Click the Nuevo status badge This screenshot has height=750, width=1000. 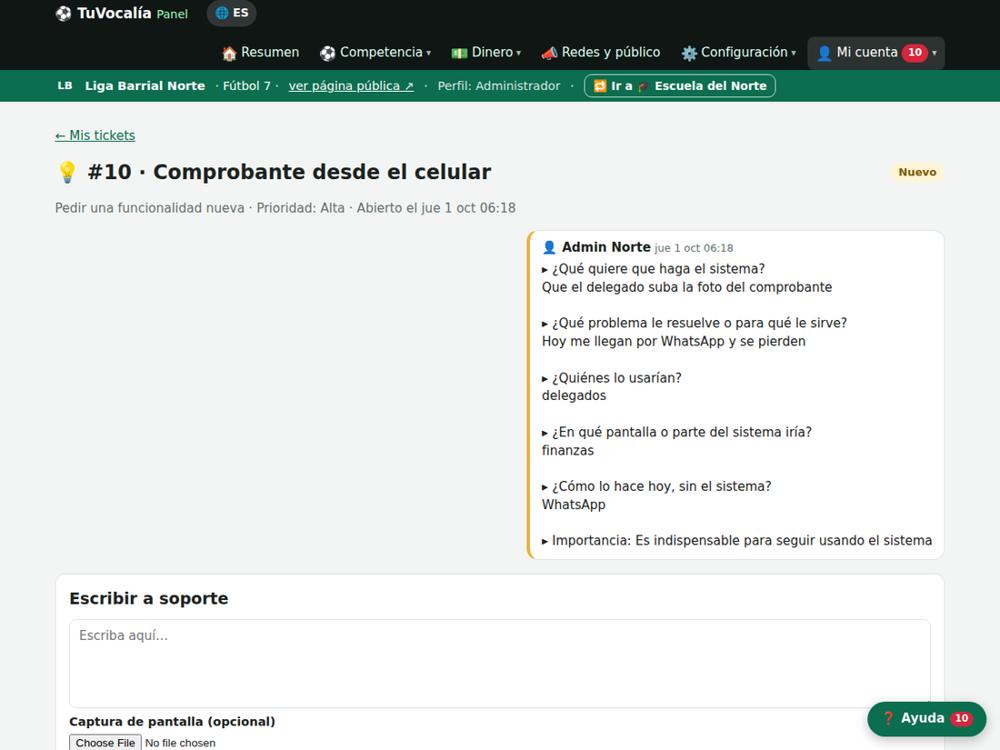point(917,172)
